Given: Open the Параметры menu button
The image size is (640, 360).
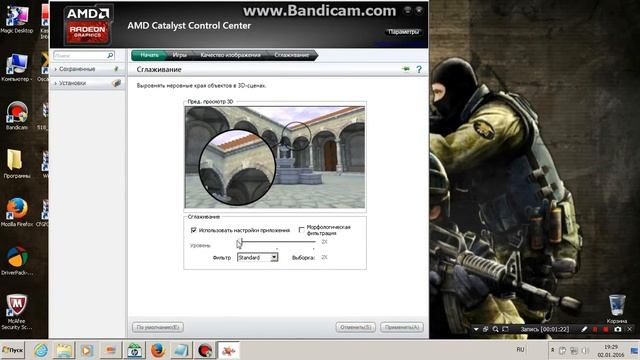Looking at the screenshot, I should (403, 32).
